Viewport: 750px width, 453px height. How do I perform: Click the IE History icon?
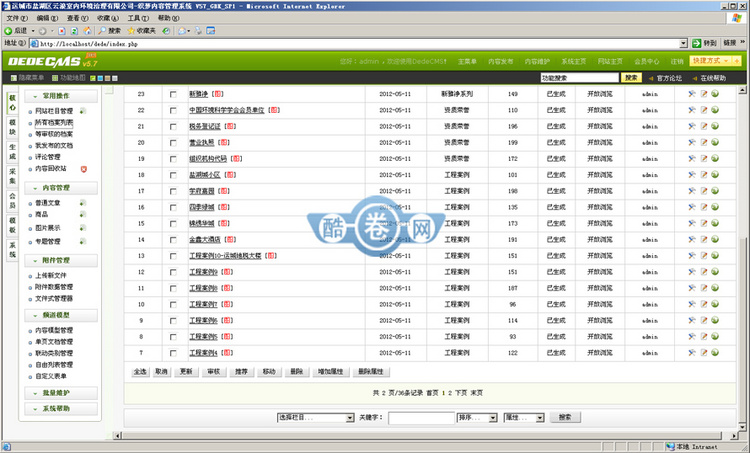166,31
